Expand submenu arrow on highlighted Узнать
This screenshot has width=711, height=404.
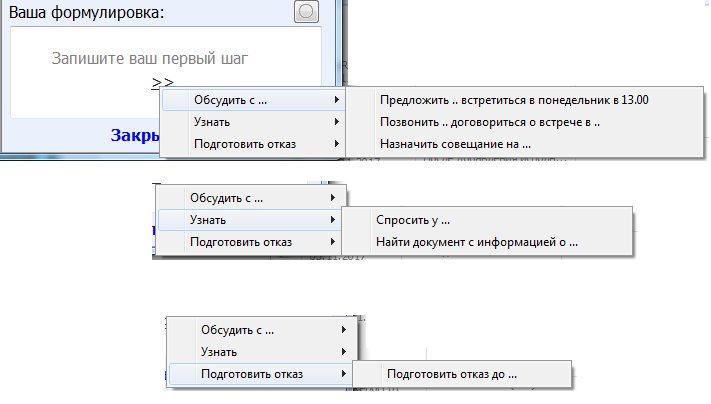pyautogui.click(x=331, y=219)
